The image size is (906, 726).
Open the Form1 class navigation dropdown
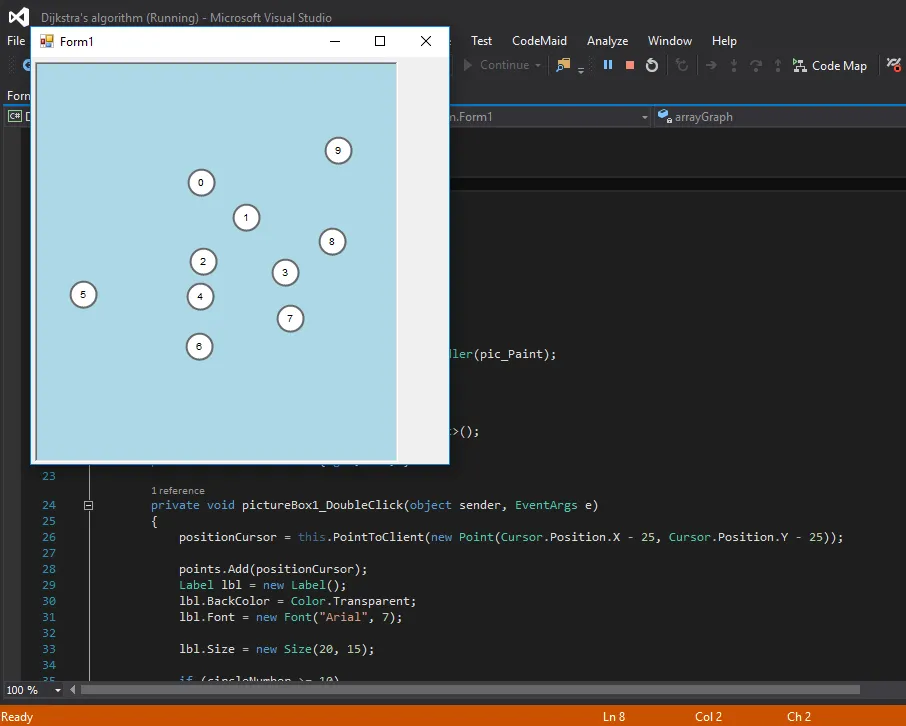[645, 117]
